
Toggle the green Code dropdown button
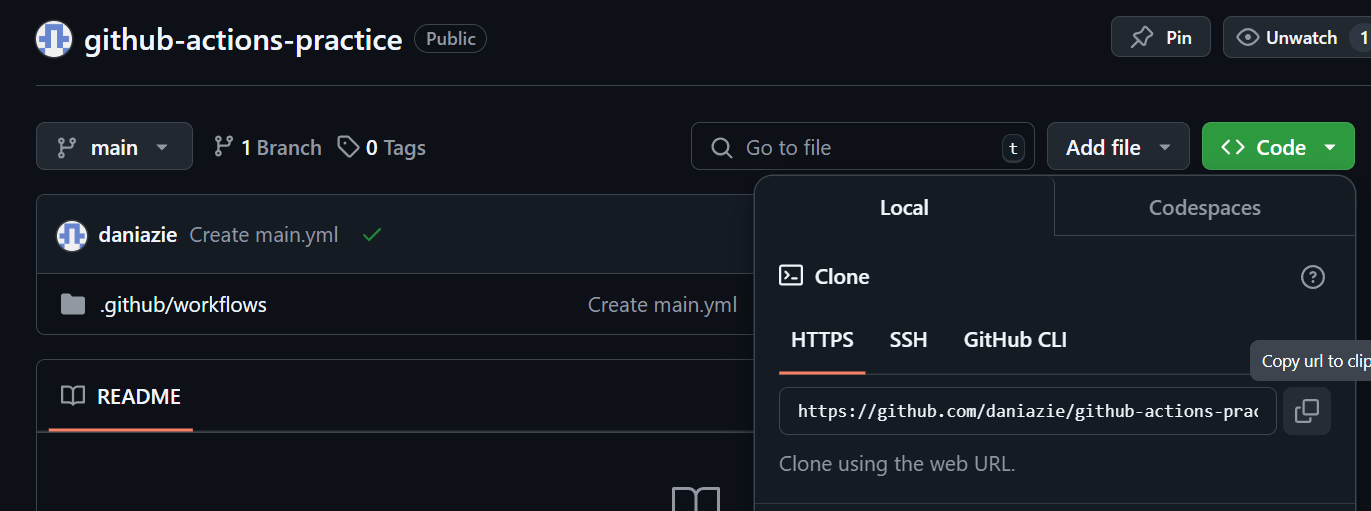[1277, 147]
